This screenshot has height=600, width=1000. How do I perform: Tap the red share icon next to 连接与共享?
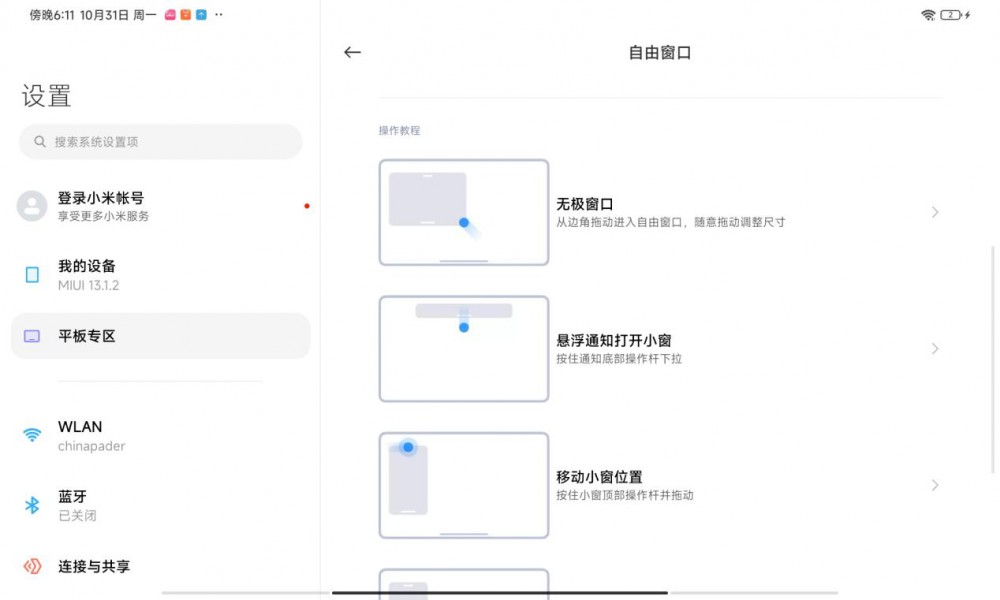tap(30, 566)
